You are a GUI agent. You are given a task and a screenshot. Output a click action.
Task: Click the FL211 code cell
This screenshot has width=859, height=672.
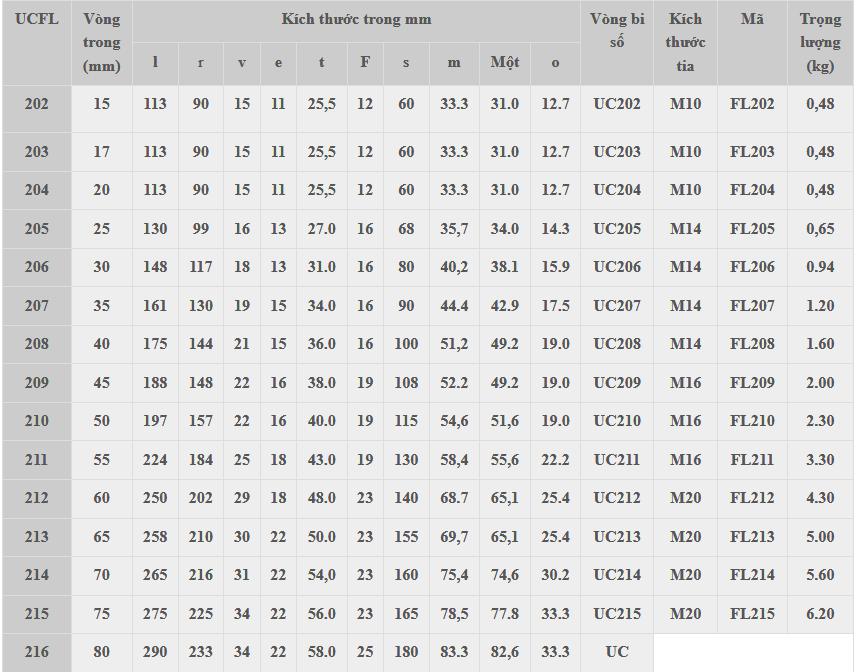pyautogui.click(x=752, y=460)
